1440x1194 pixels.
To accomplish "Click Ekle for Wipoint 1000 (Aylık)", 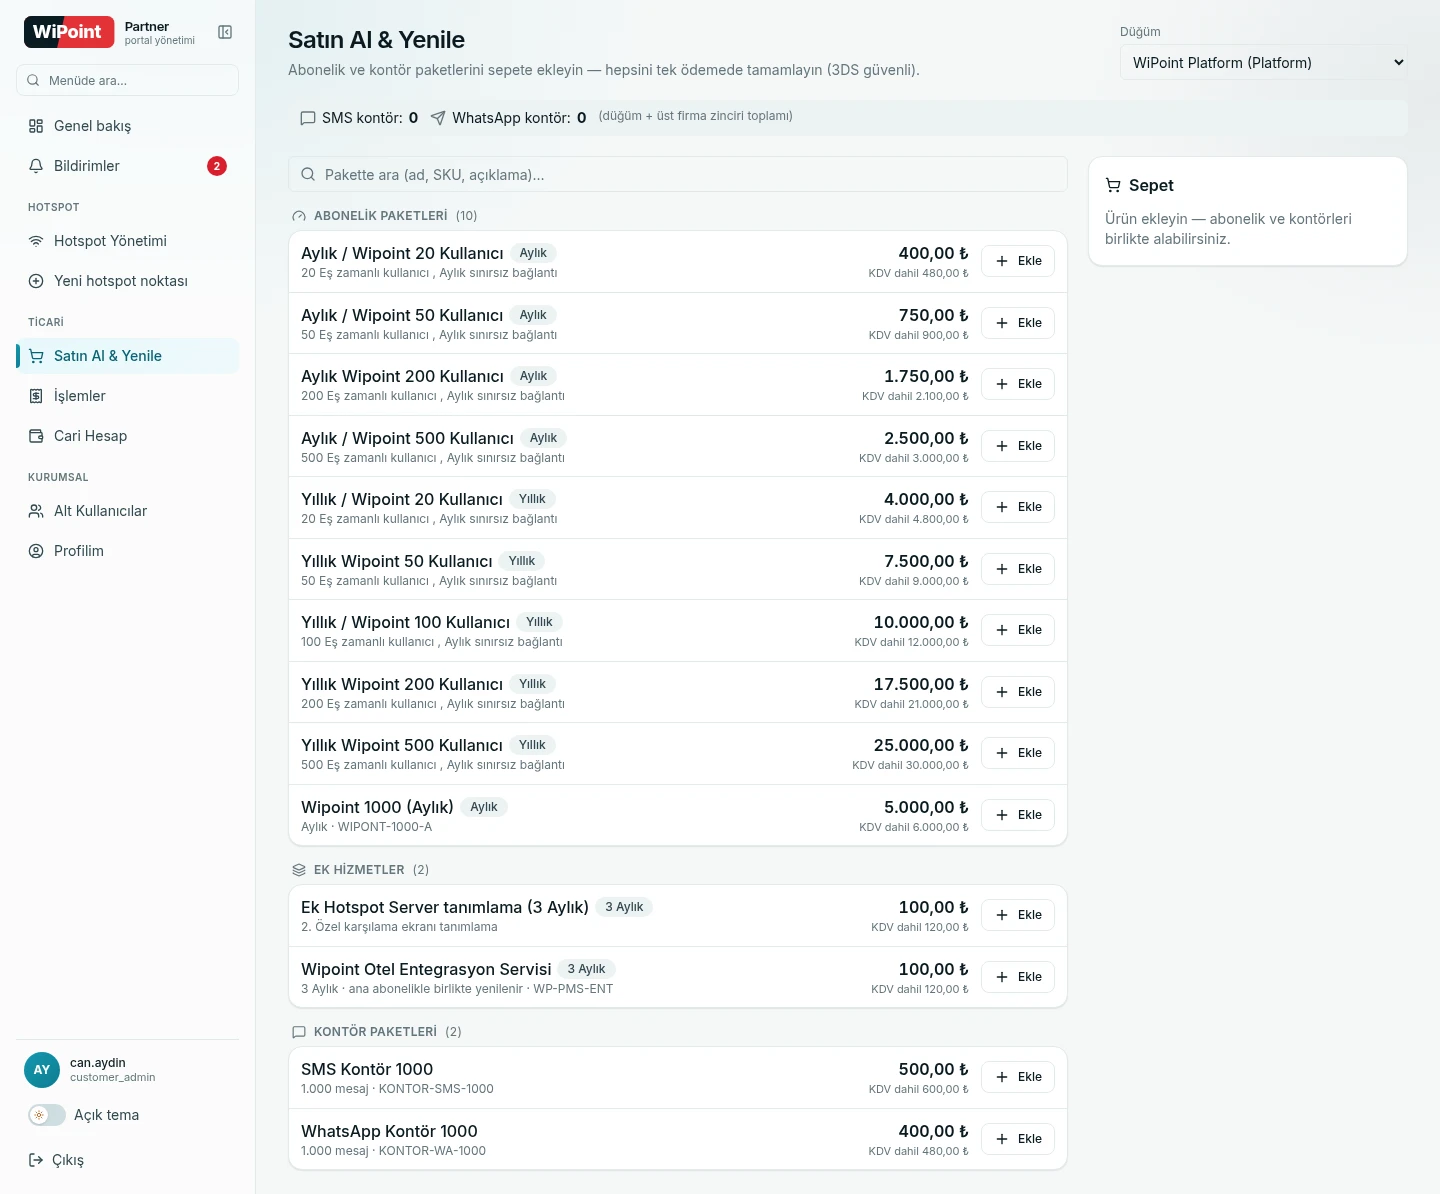I will [1018, 815].
